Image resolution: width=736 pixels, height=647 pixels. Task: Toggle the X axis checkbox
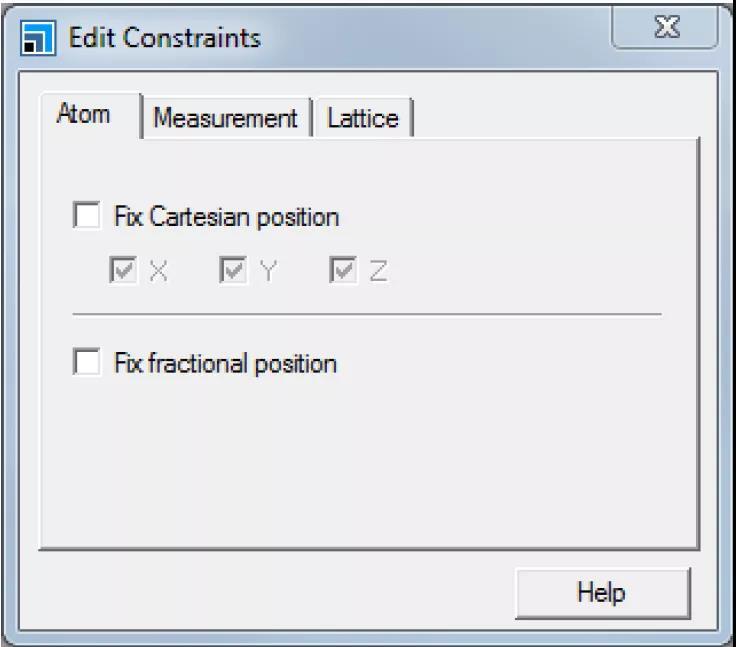tap(123, 271)
